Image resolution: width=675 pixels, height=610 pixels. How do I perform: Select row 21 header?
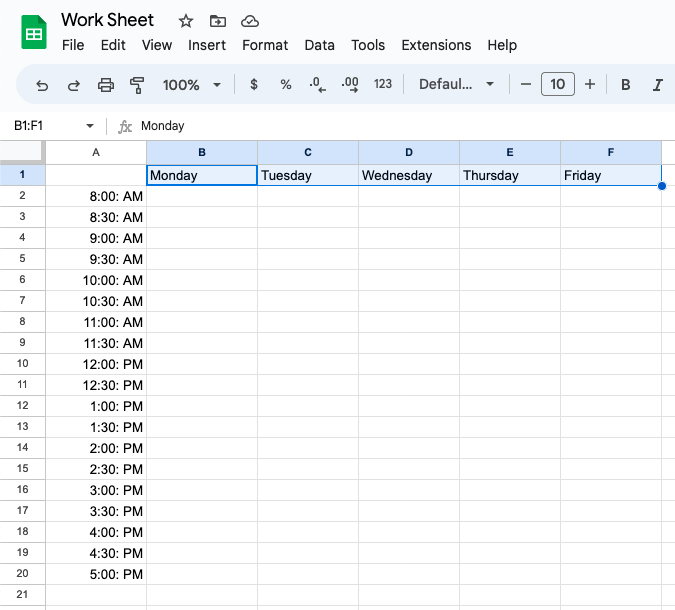[x=22, y=595]
